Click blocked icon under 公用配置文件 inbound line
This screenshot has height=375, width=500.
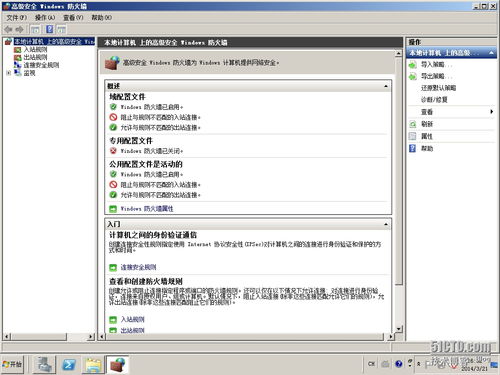tap(113, 184)
